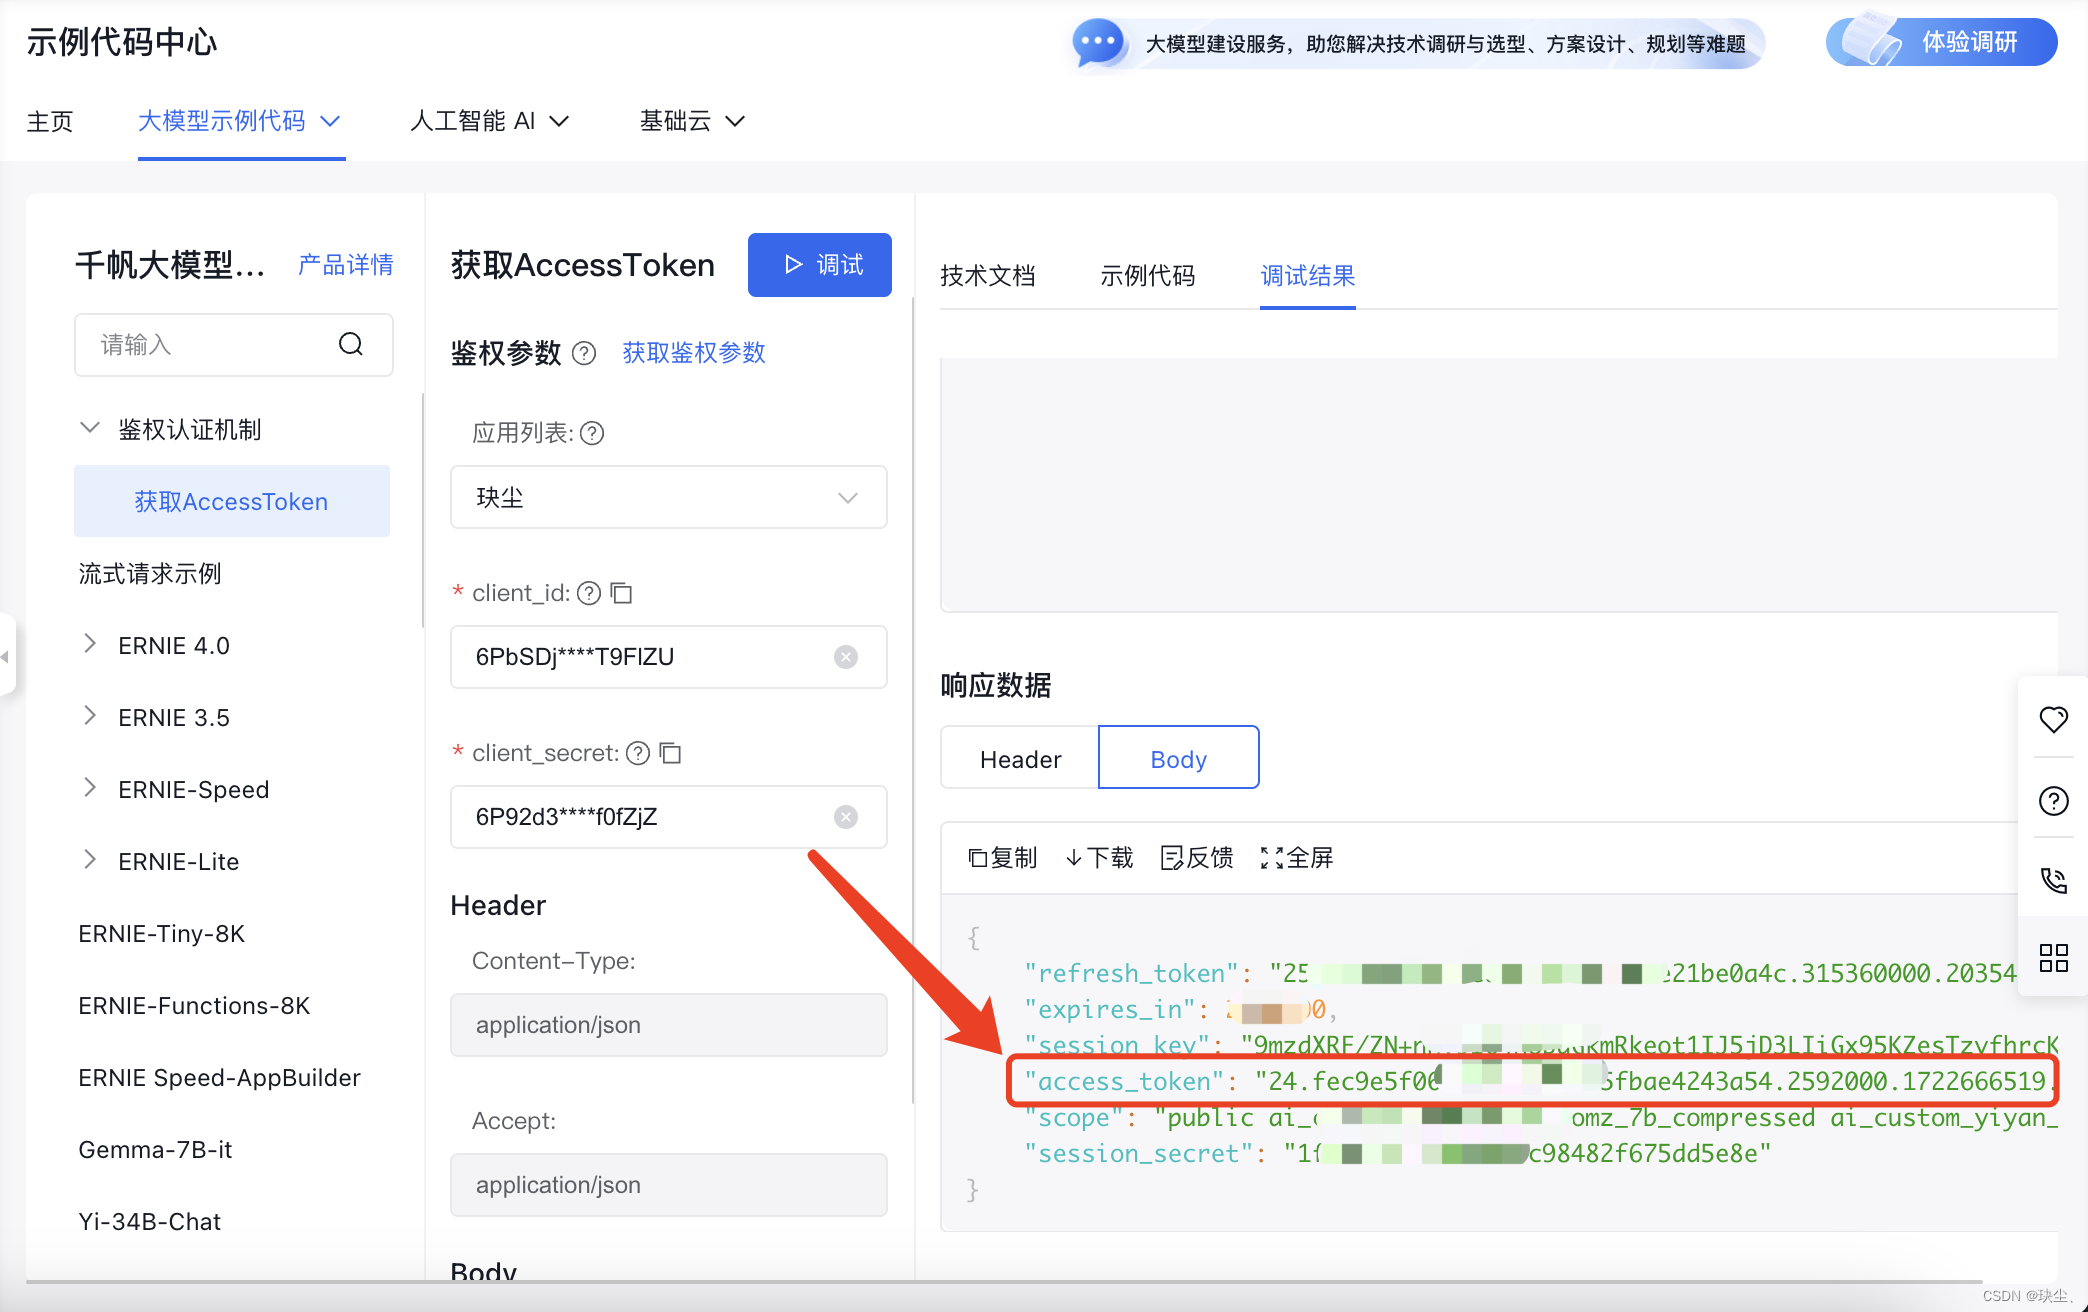Switch to the Header response tab
The height and width of the screenshot is (1312, 2088).
tap(1020, 759)
